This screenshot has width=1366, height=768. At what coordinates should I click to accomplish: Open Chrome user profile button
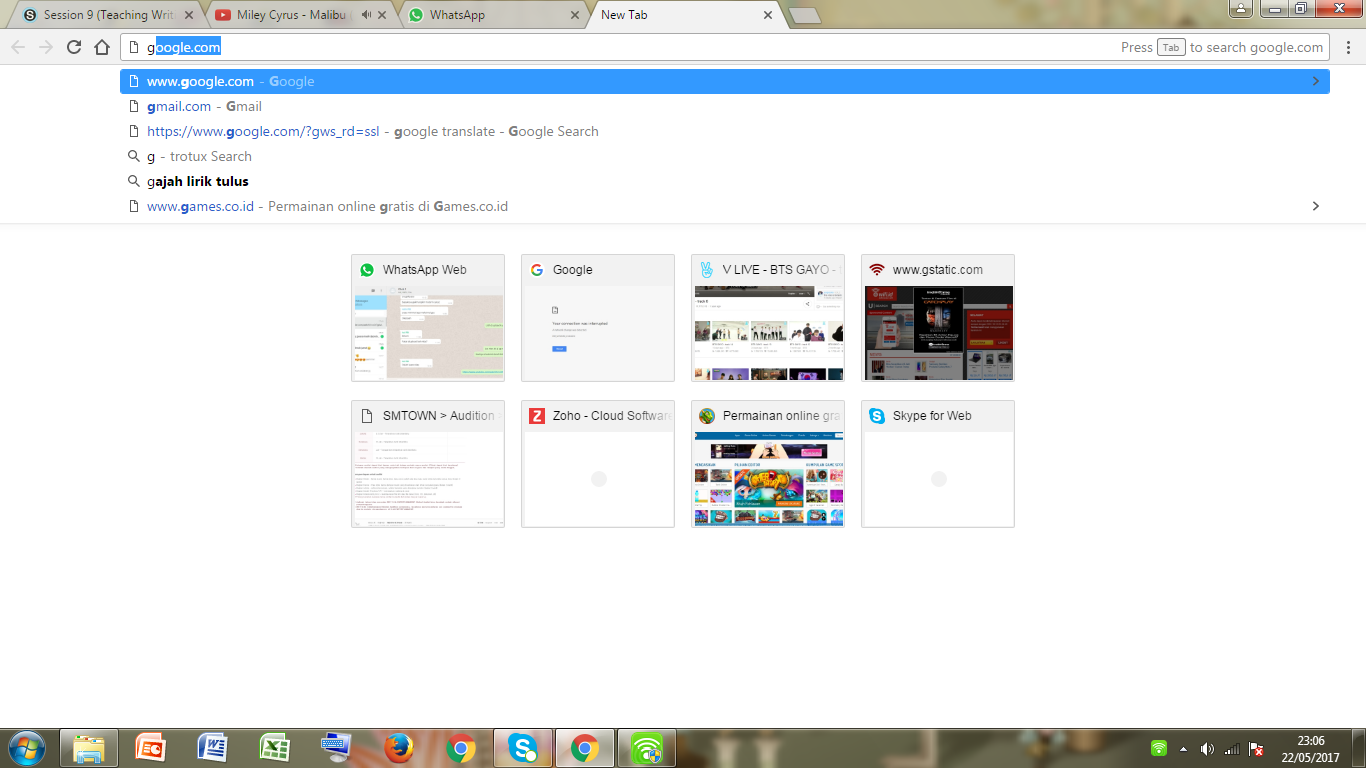pyautogui.click(x=1241, y=8)
